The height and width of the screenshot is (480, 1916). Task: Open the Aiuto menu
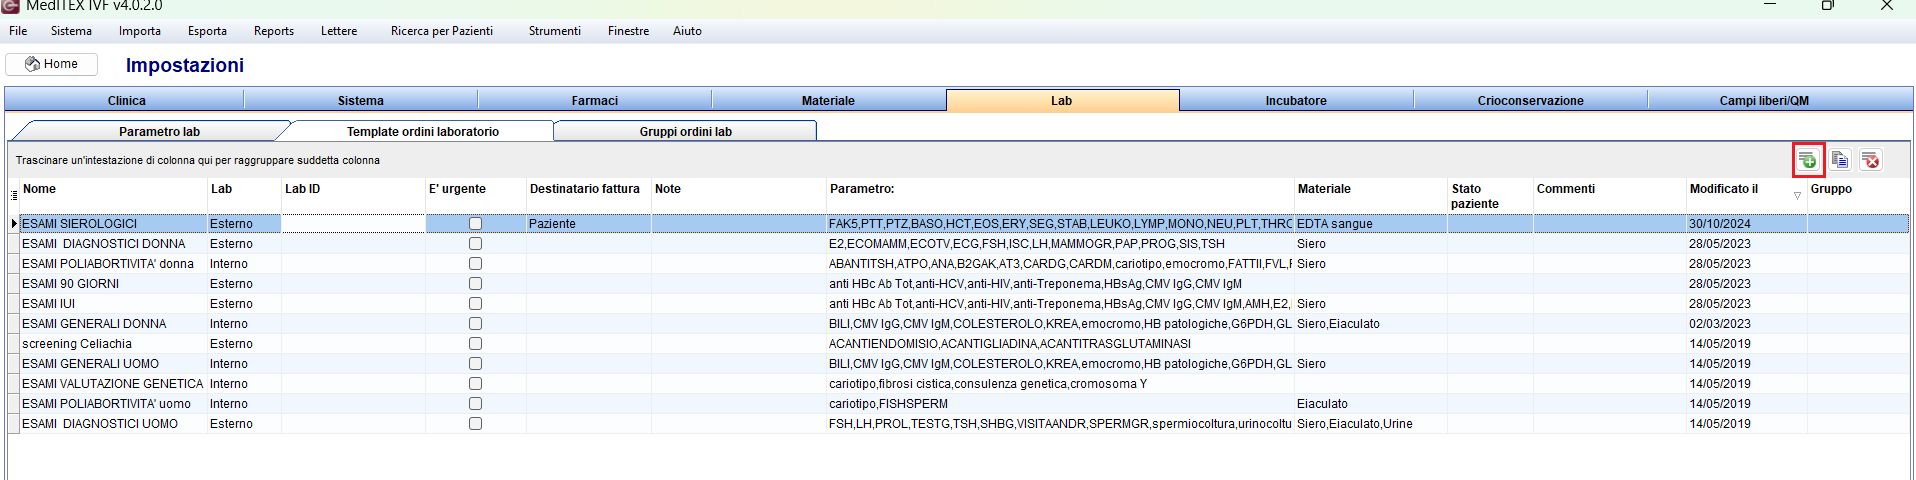687,31
